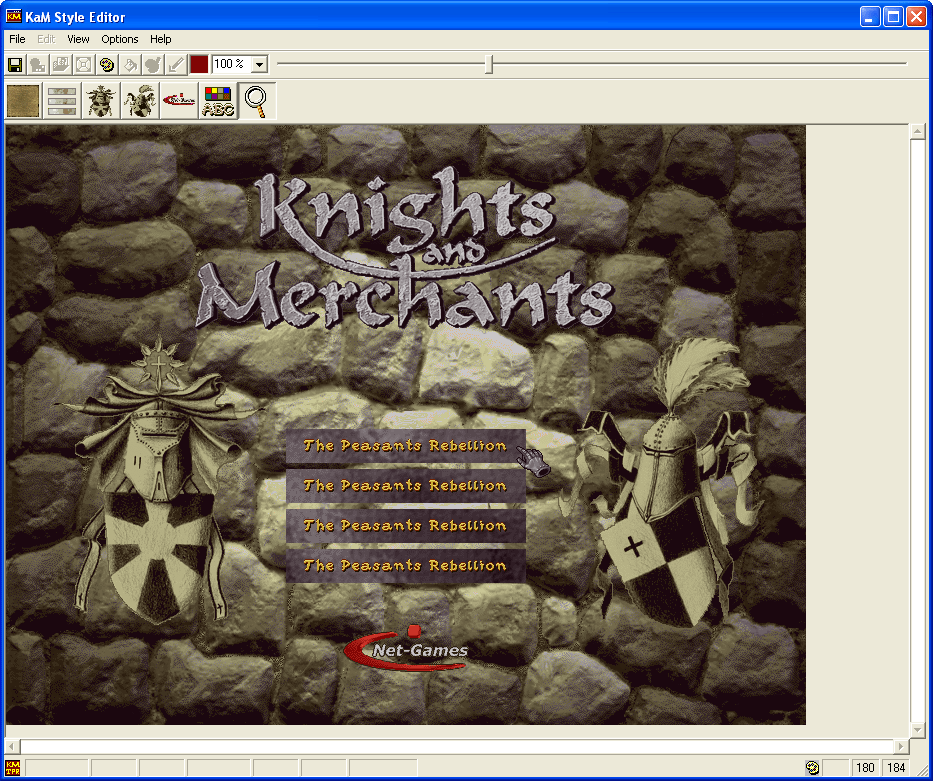
Task: Click the slider handle in the toolbar
Action: tap(489, 64)
